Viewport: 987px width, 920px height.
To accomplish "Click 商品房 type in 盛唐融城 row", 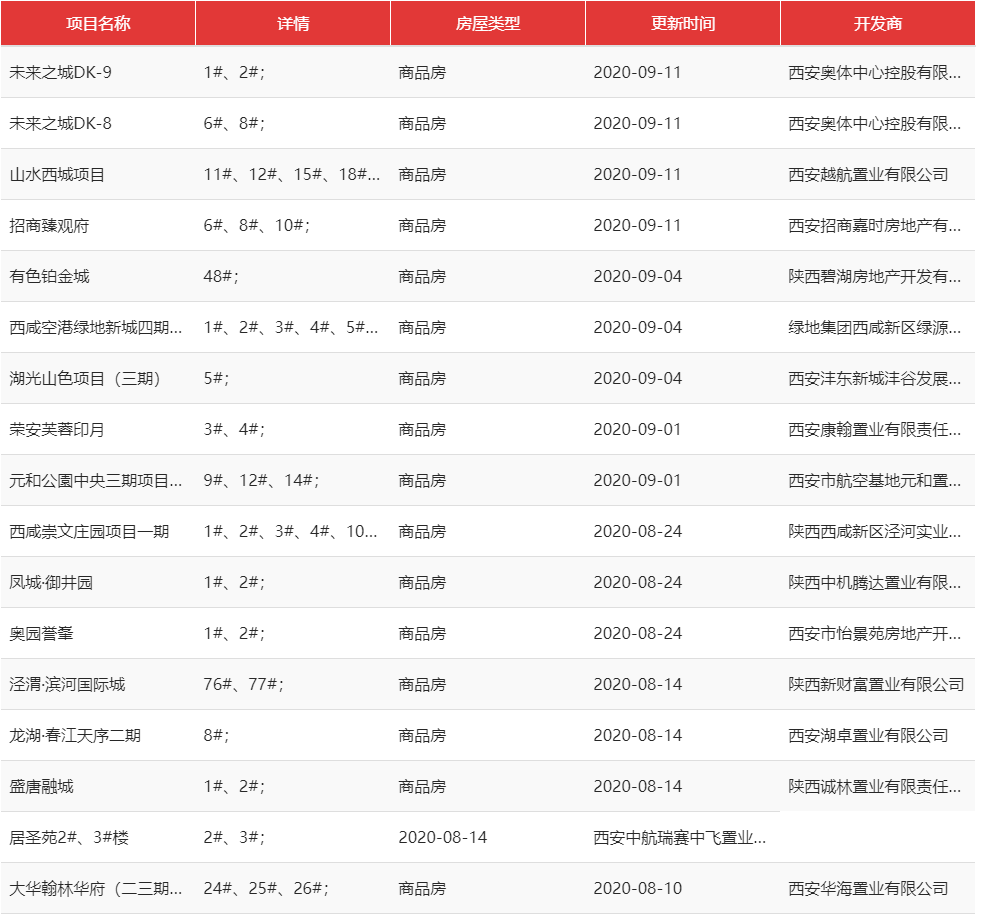I will click(x=422, y=786).
